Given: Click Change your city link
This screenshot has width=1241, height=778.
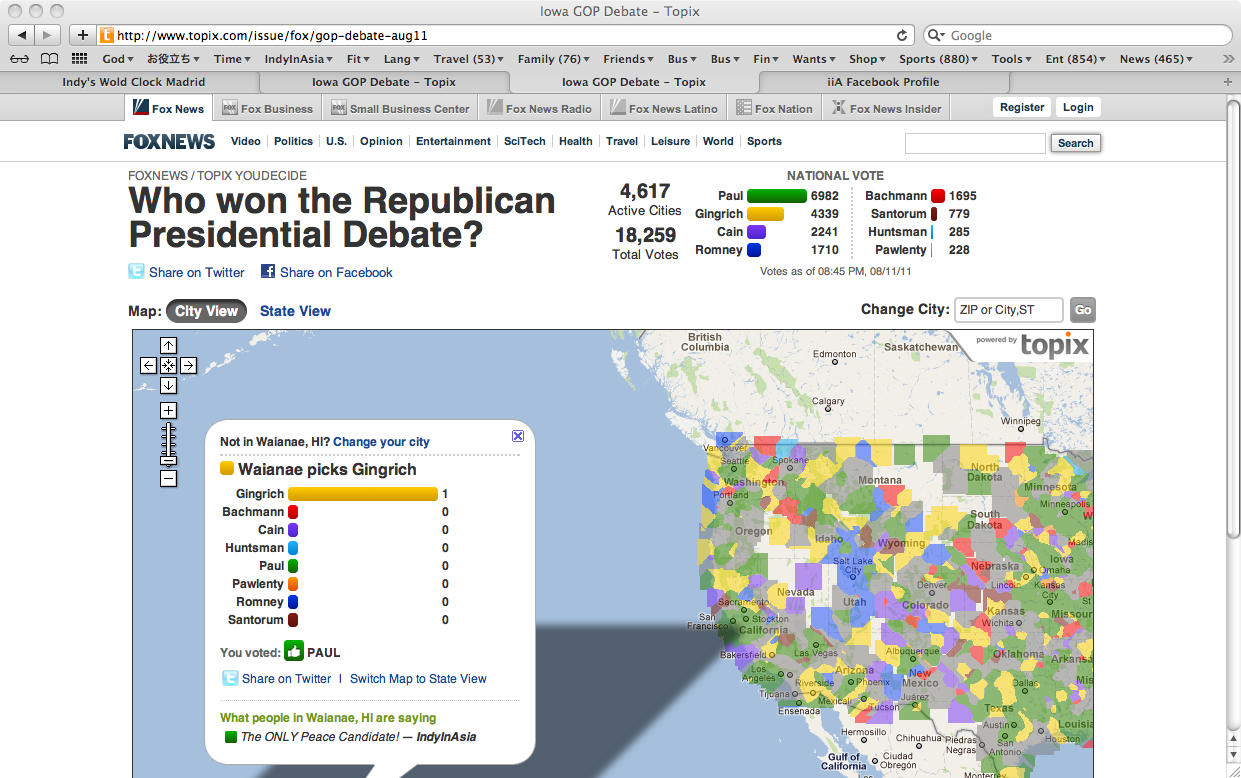Looking at the screenshot, I should (x=381, y=442).
